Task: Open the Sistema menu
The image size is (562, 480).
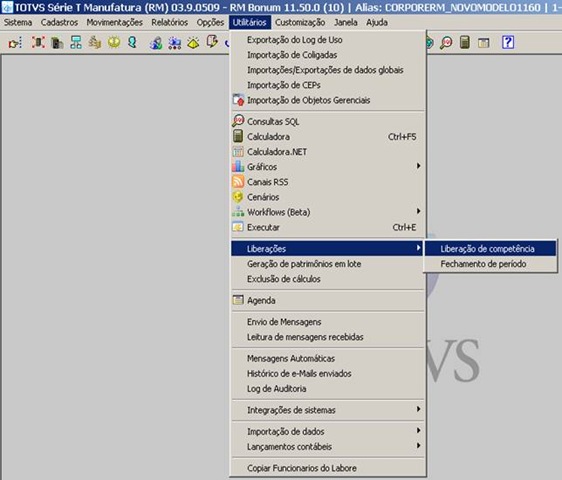Action: coord(18,22)
